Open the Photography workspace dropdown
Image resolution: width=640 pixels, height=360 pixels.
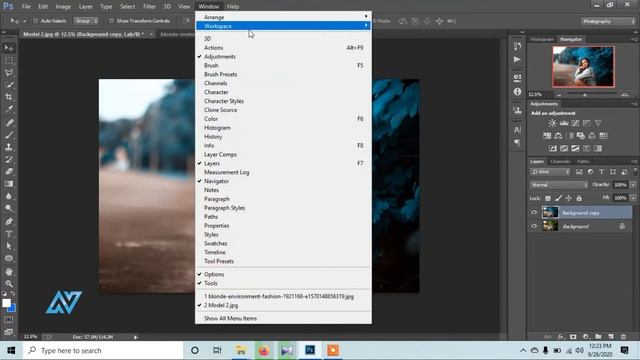pos(608,21)
